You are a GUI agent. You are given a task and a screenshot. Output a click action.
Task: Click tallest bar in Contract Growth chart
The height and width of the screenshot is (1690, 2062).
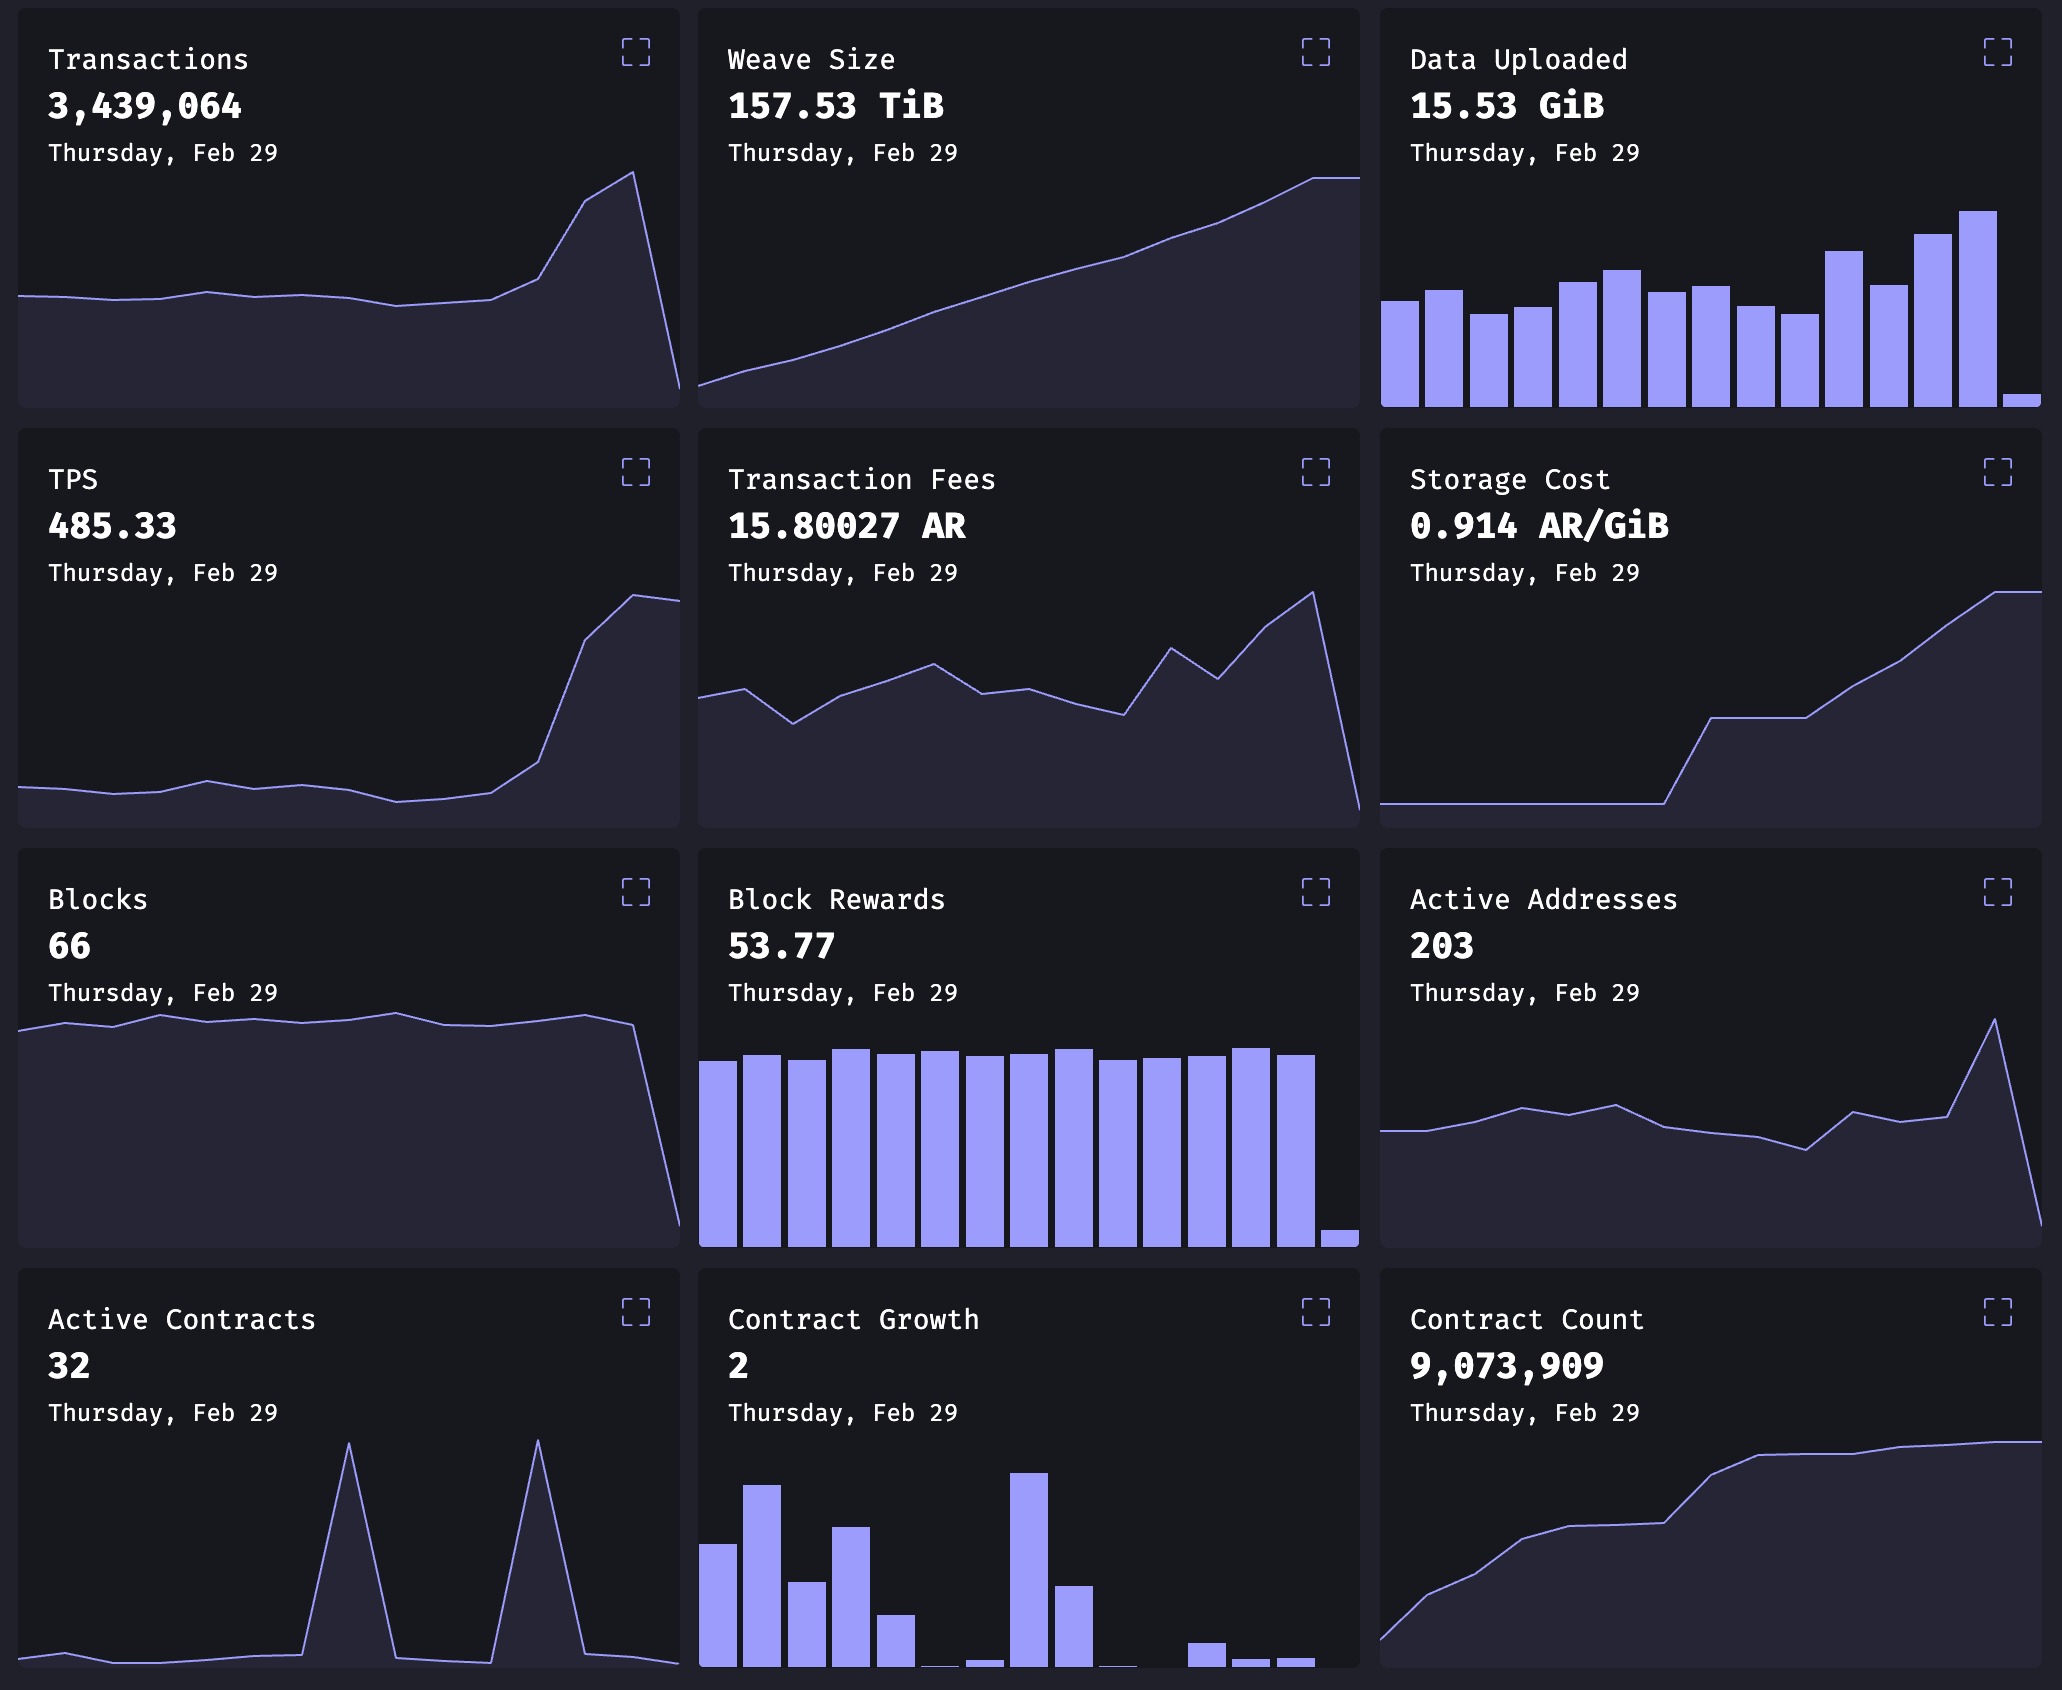(x=1028, y=1570)
